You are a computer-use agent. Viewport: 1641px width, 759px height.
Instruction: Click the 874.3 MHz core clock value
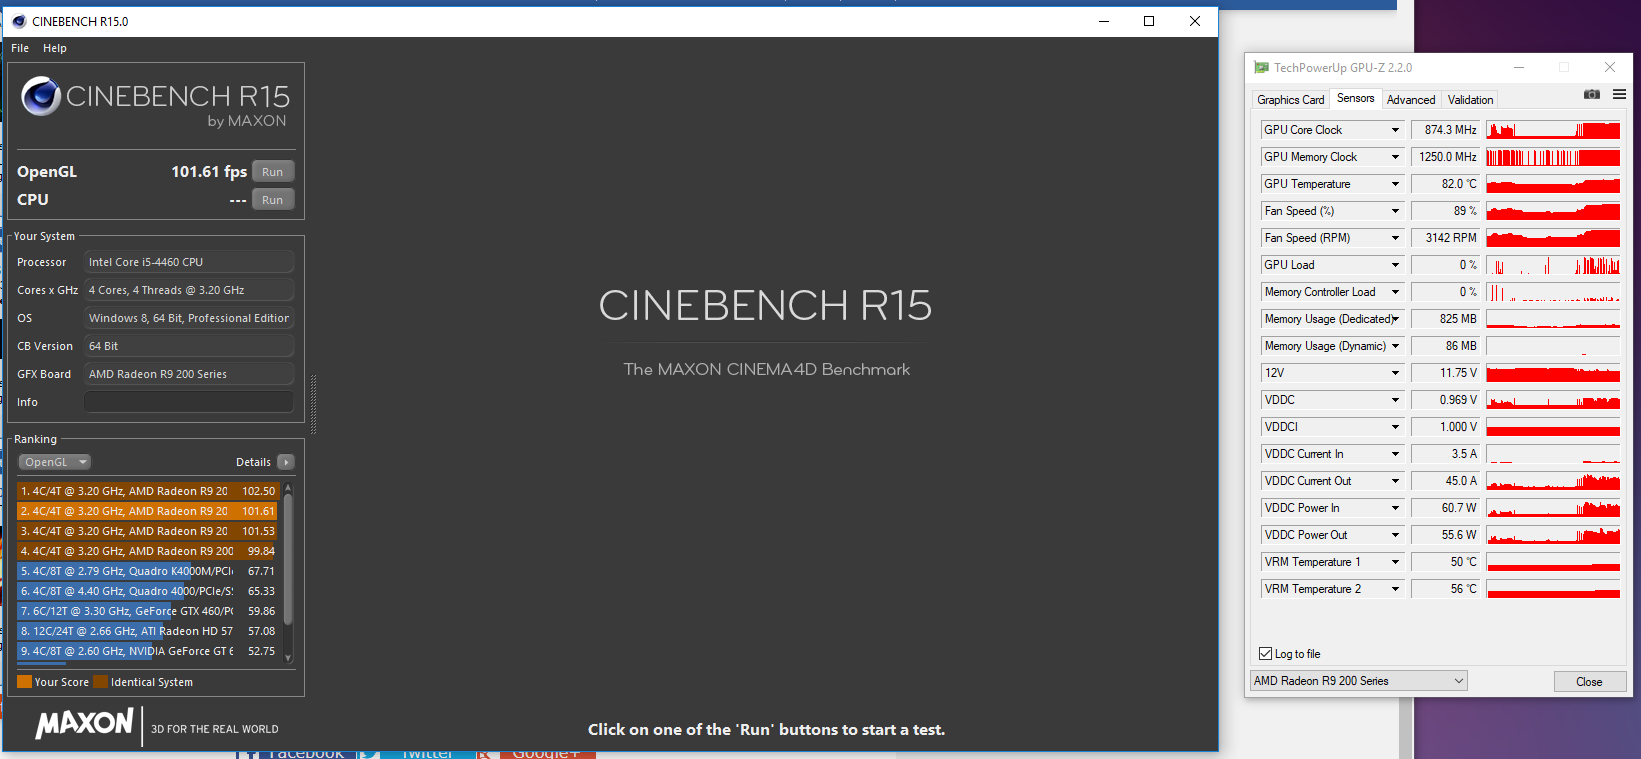[1445, 130]
